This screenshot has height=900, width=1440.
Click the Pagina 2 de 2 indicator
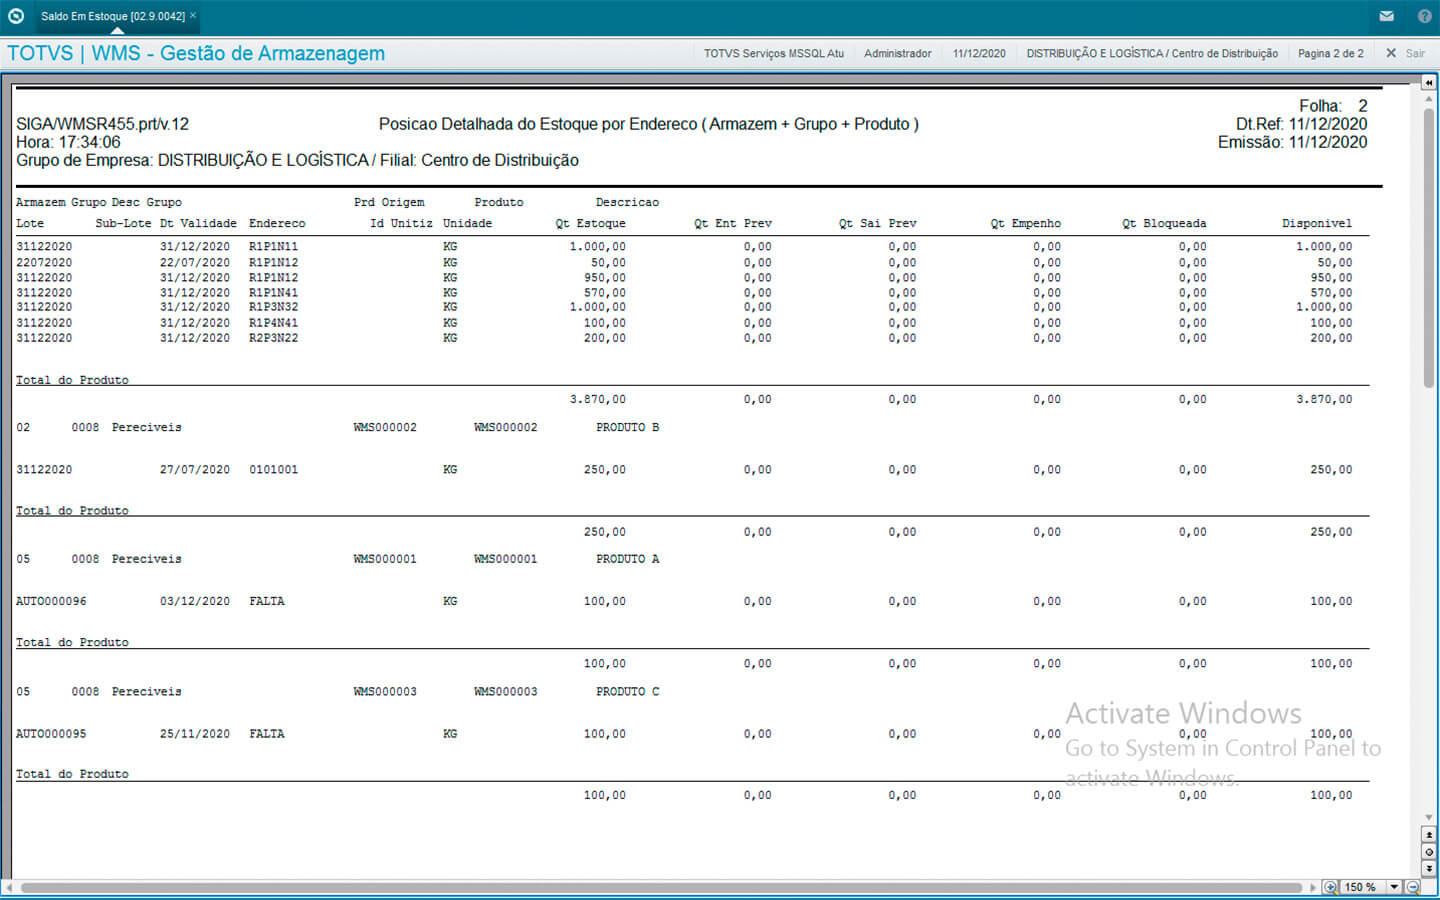1330,53
